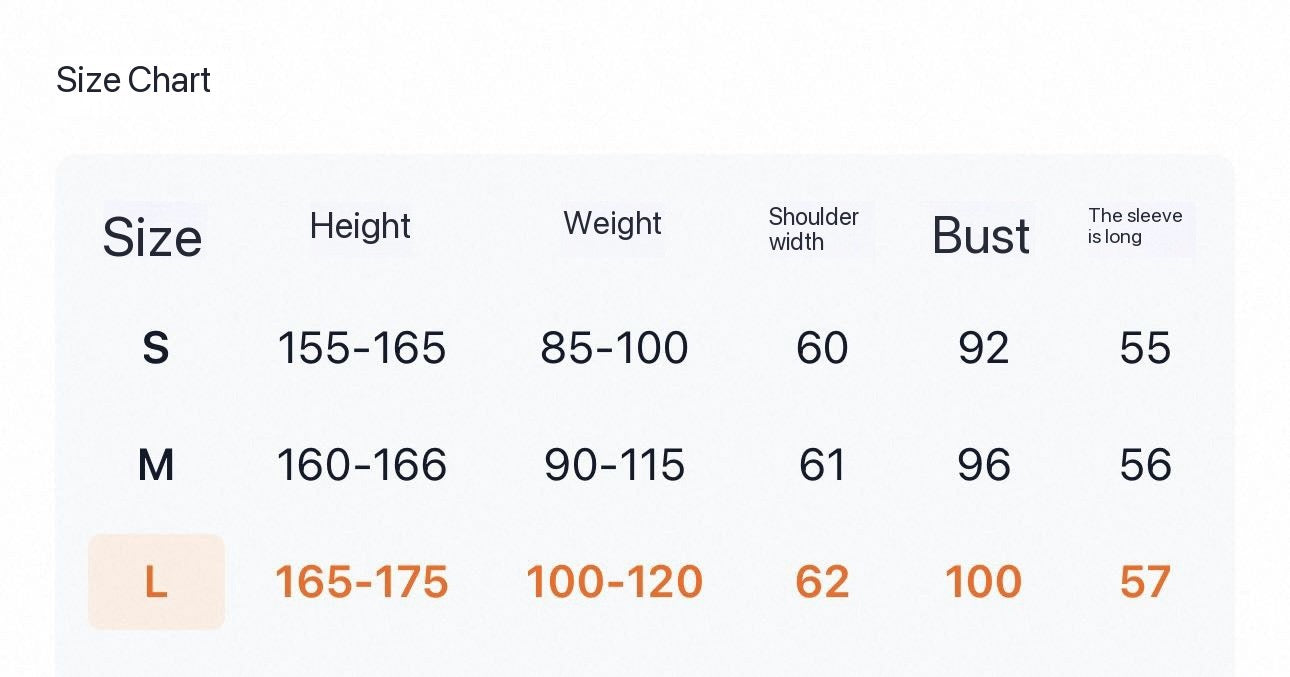Click weight value 85-100

614,348
